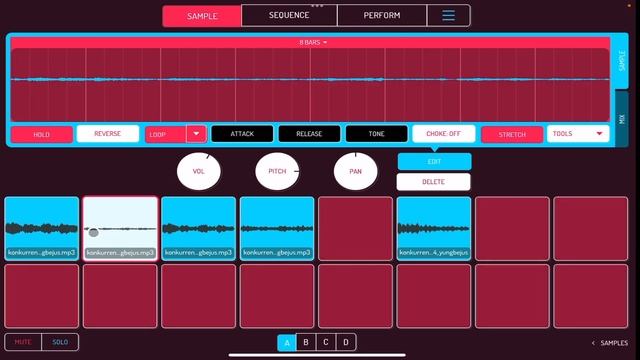Click the VOL knob
This screenshot has width=640, height=360.
pyautogui.click(x=199, y=171)
